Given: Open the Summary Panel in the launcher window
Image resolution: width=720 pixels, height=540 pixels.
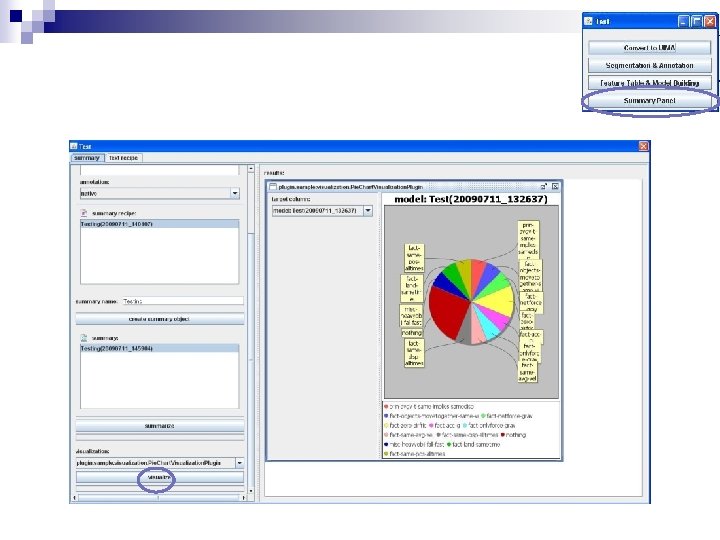Looking at the screenshot, I should [649, 101].
